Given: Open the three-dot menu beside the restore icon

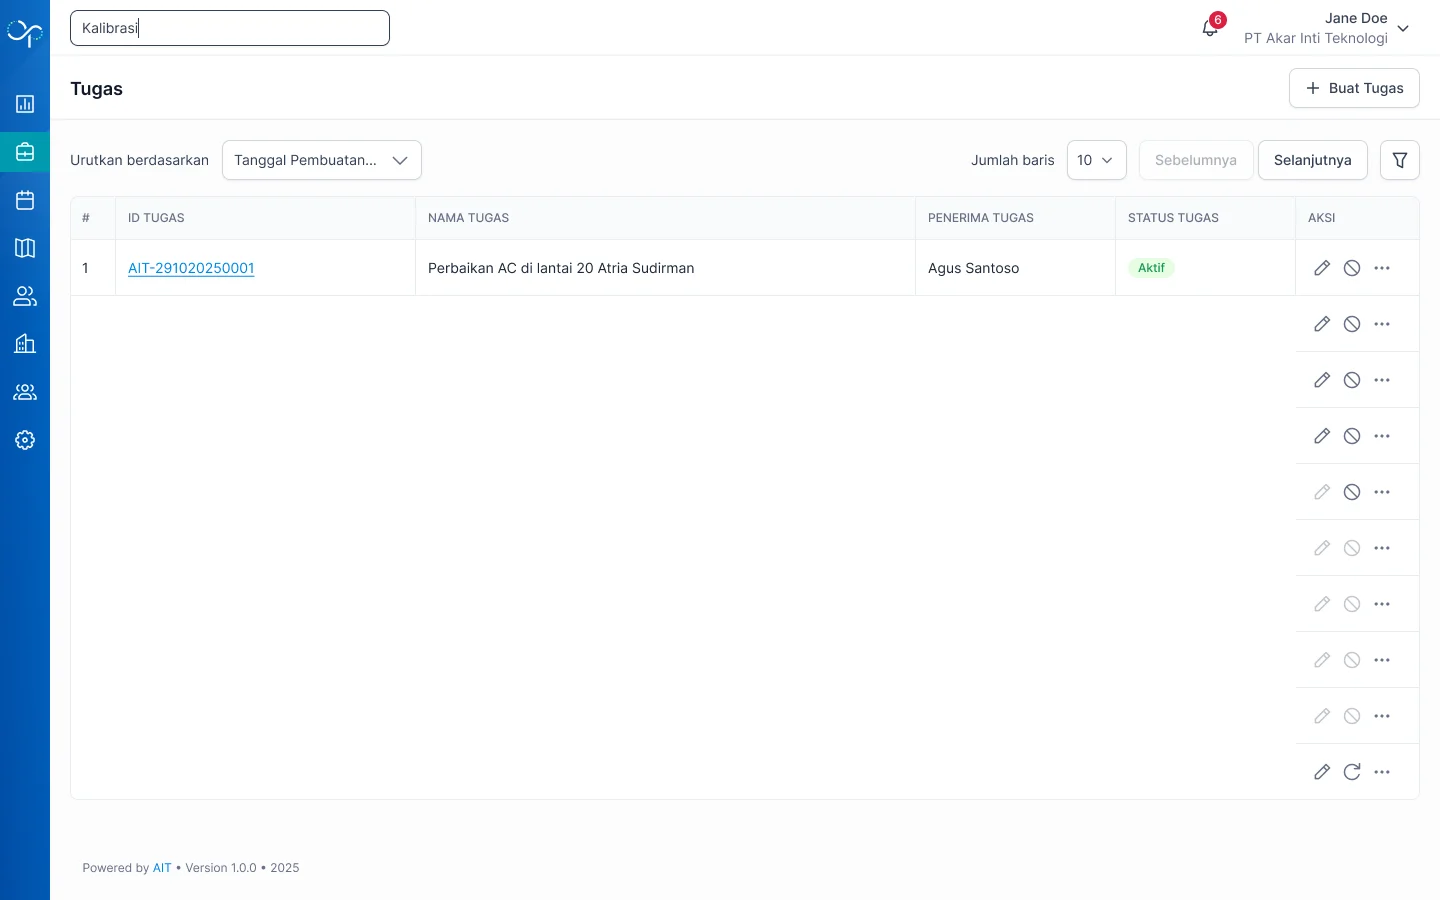Looking at the screenshot, I should coord(1382,772).
